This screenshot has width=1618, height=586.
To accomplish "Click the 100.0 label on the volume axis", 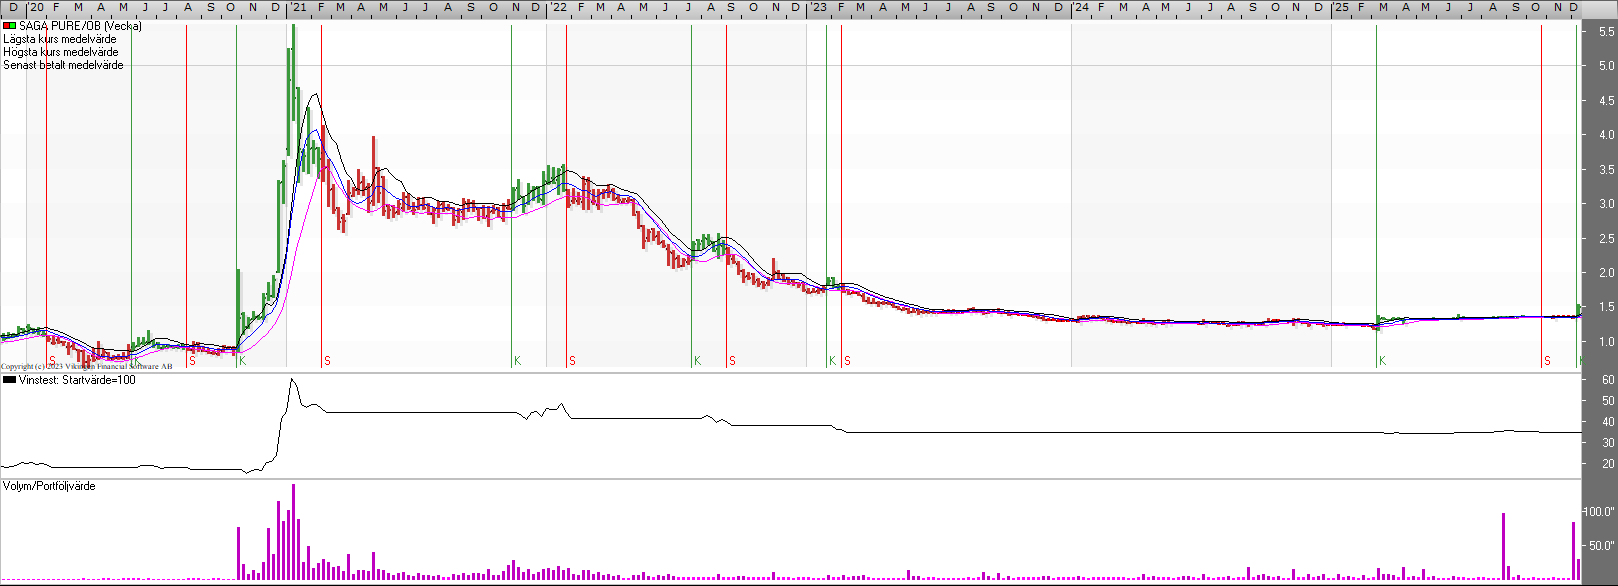I will click(x=1600, y=512).
